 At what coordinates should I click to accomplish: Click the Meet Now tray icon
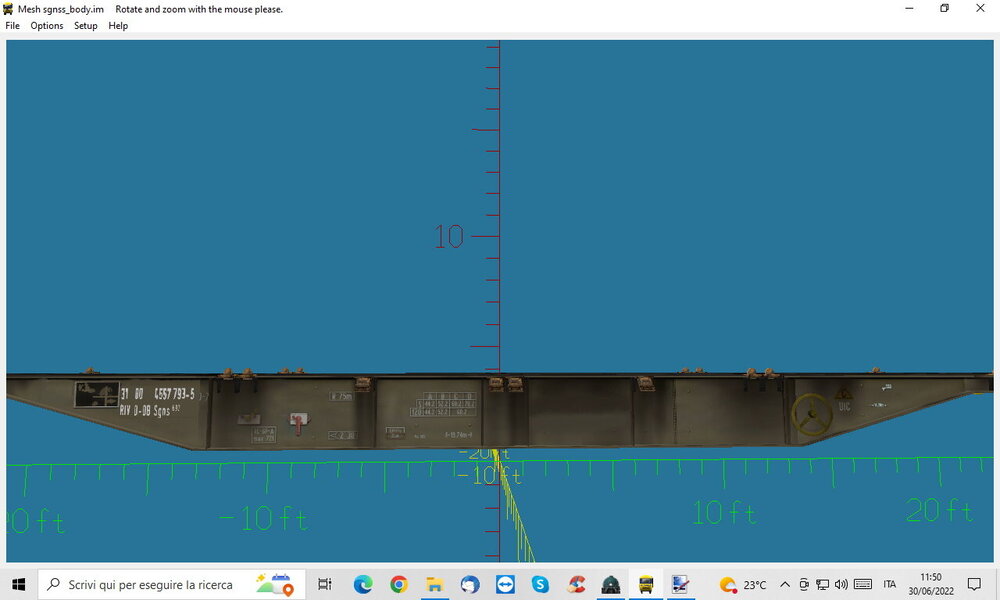pos(804,584)
